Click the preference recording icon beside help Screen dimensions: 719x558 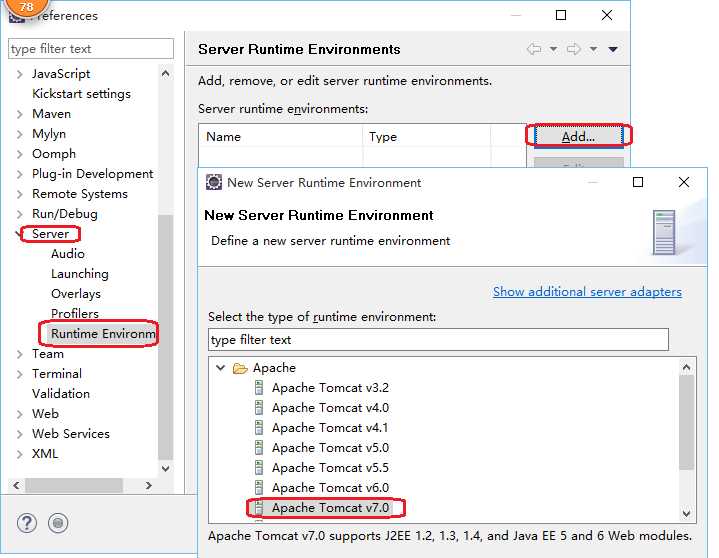click(58, 523)
